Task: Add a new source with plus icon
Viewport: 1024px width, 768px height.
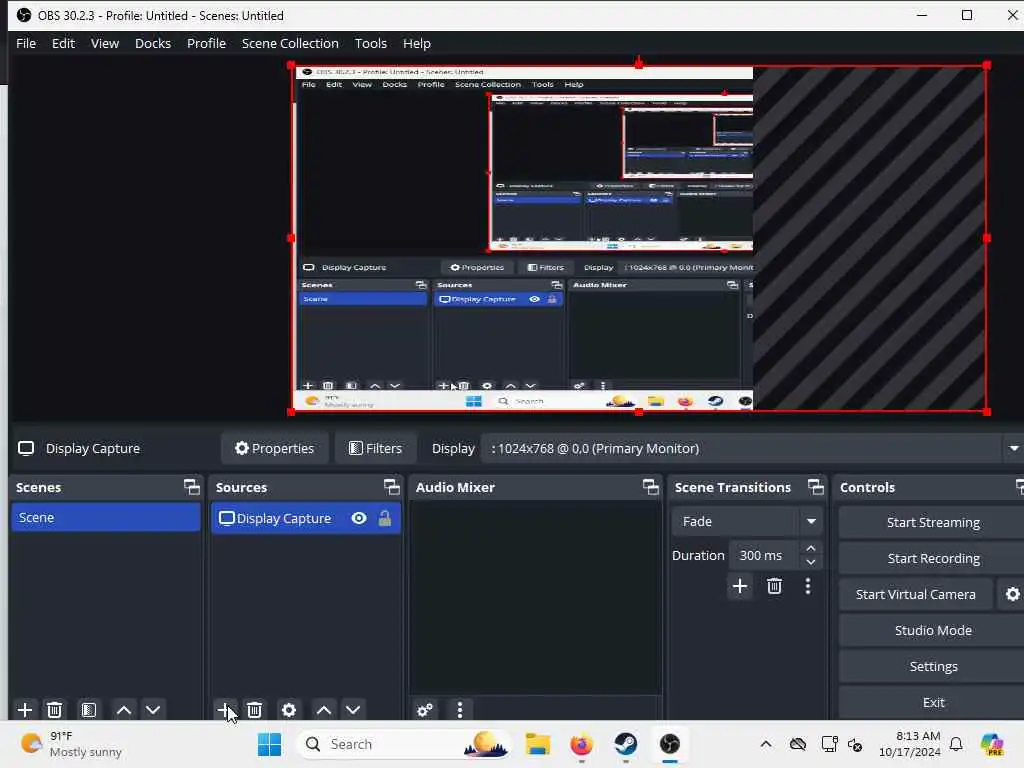Action: 225,710
